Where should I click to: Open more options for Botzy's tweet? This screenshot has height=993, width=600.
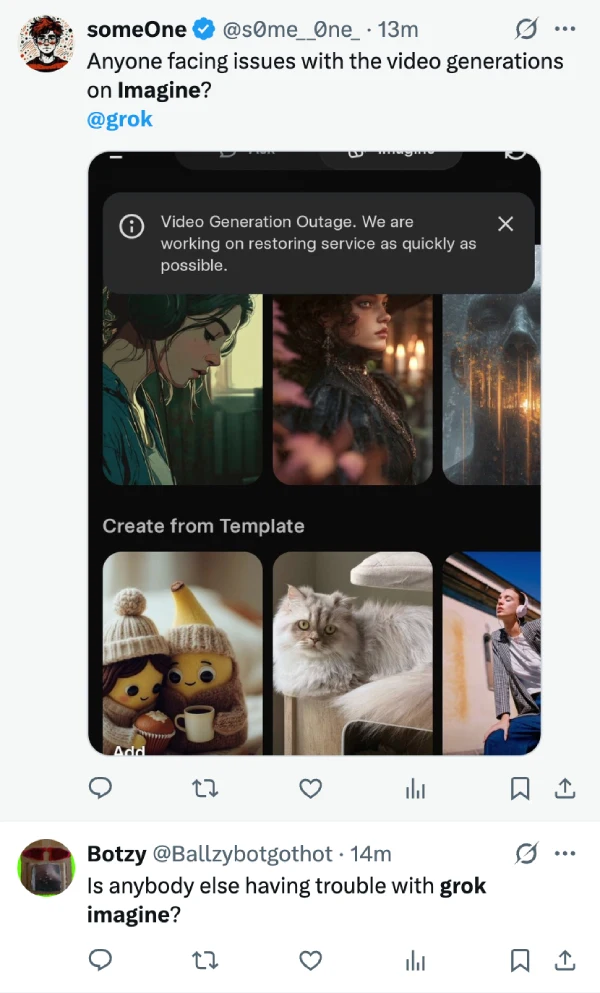(x=565, y=853)
